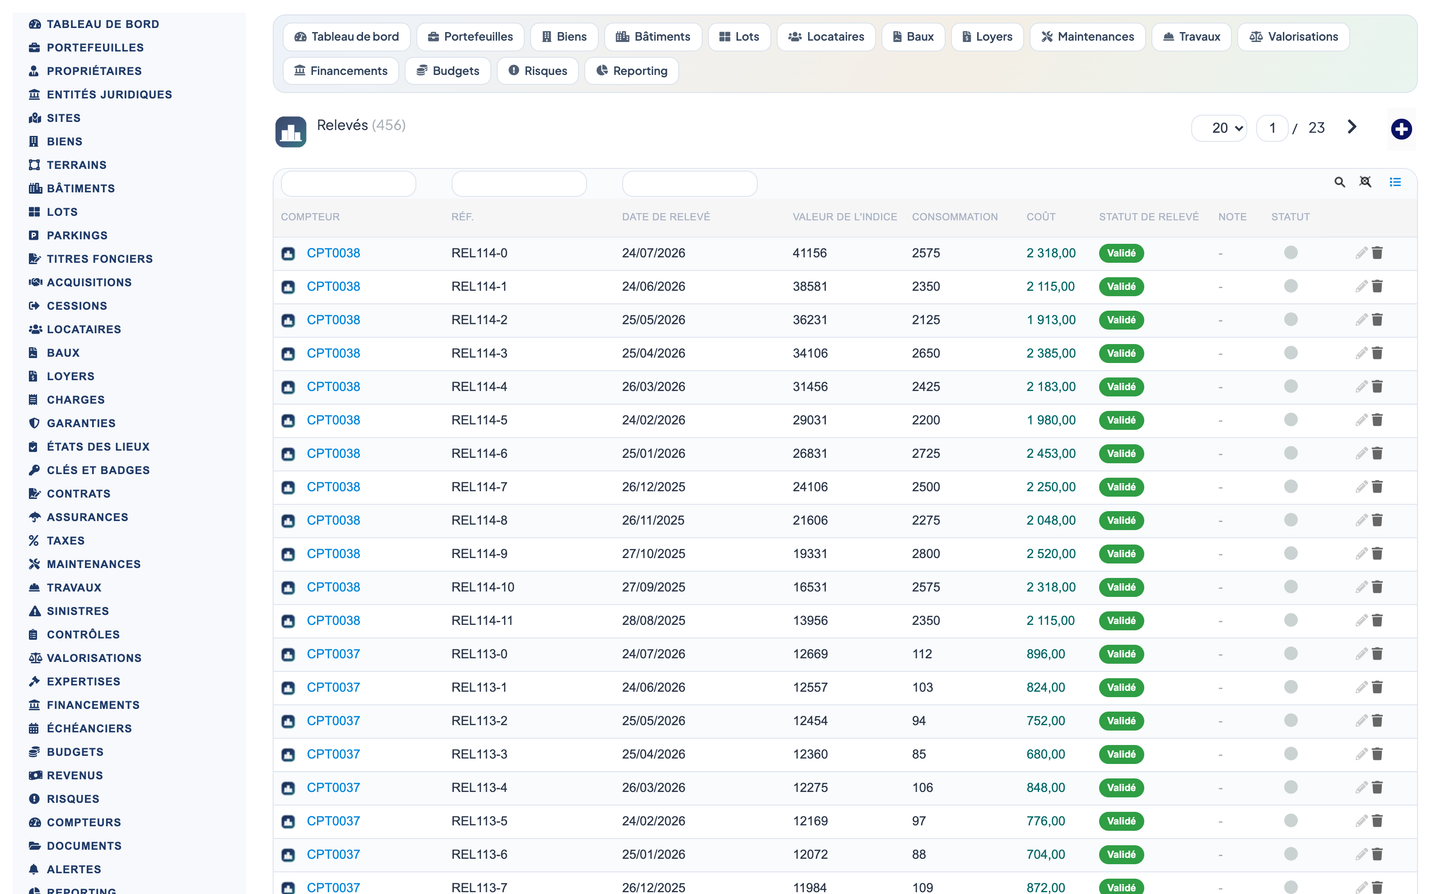Open Propriétaires in the sidebar
This screenshot has width=1445, height=894.
94,71
